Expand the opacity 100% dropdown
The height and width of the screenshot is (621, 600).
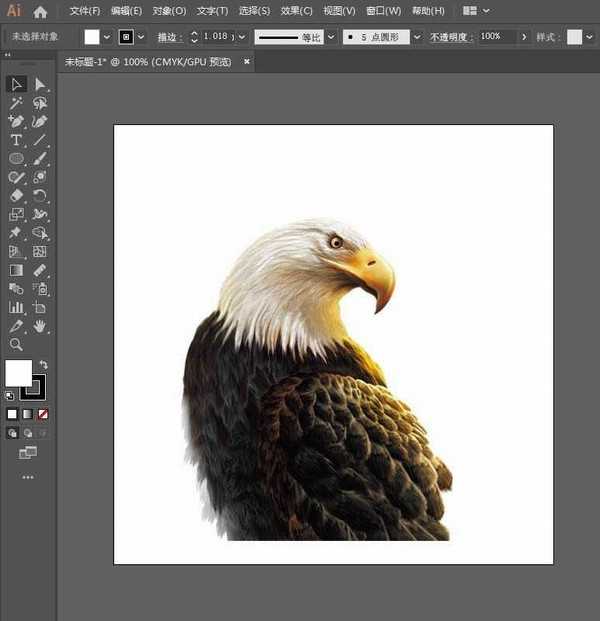525,37
